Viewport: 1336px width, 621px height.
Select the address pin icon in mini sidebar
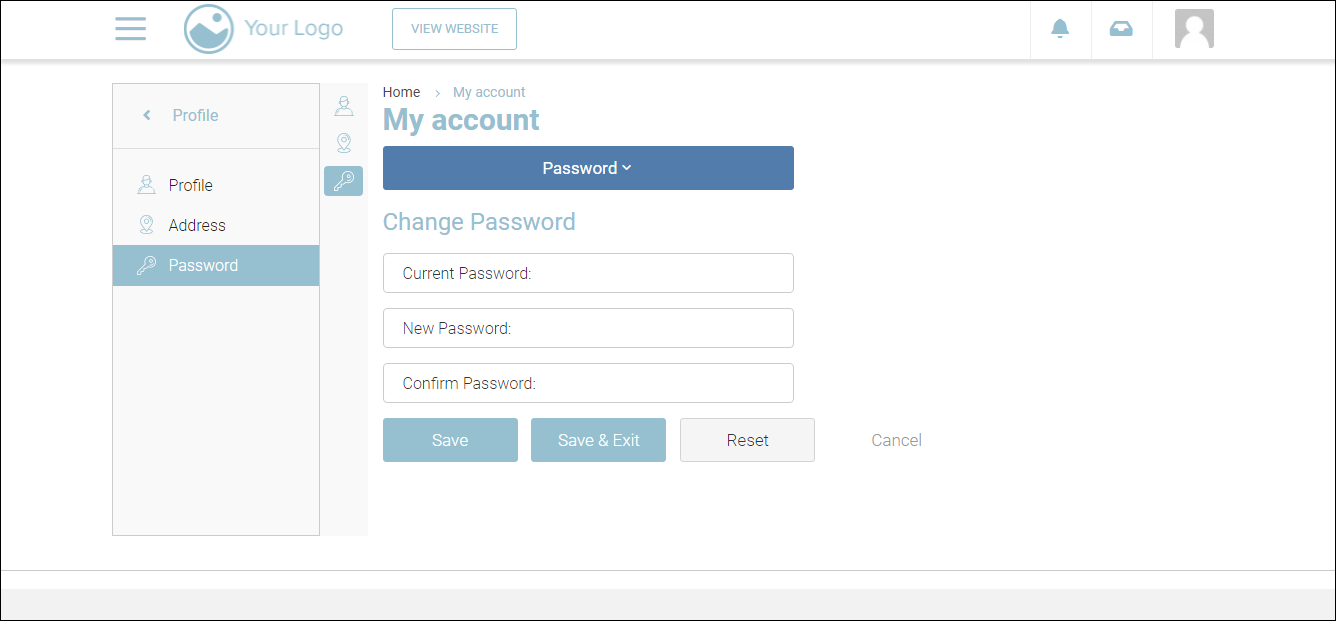(344, 143)
